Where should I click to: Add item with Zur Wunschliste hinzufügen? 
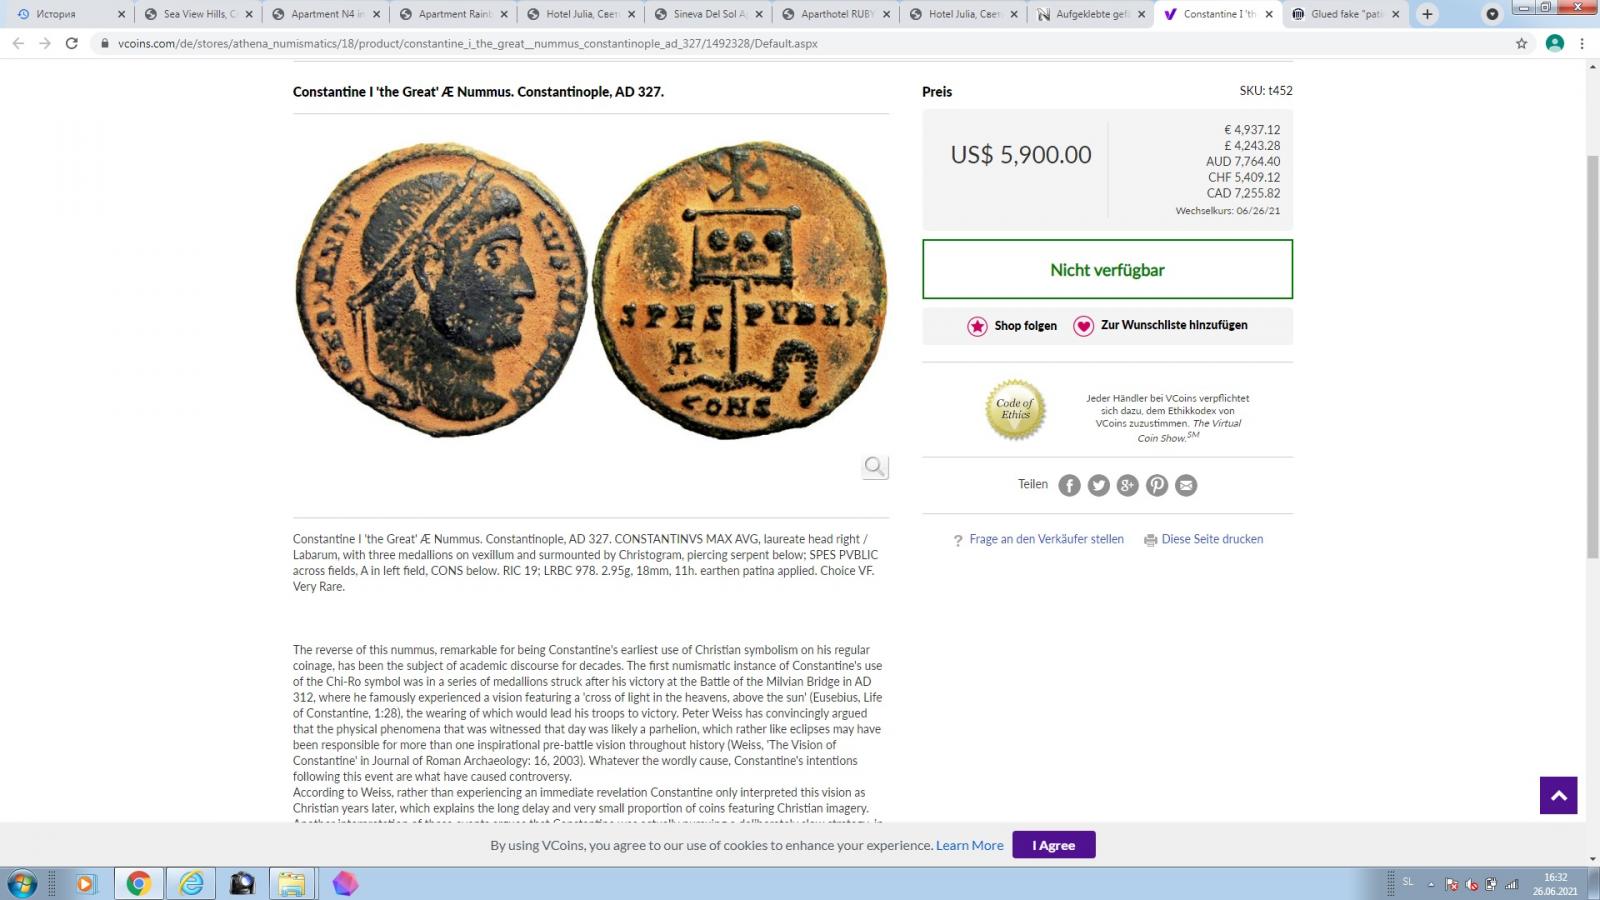click(1160, 326)
